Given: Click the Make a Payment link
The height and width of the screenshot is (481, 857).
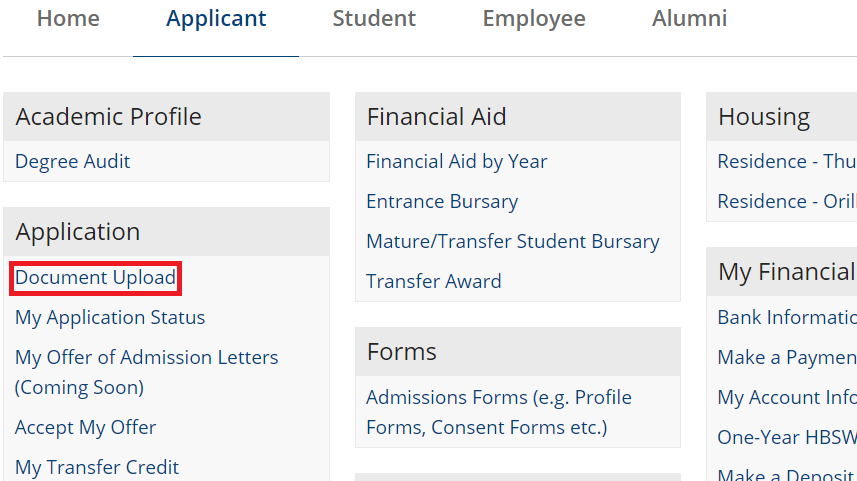Looking at the screenshot, I should [786, 358].
